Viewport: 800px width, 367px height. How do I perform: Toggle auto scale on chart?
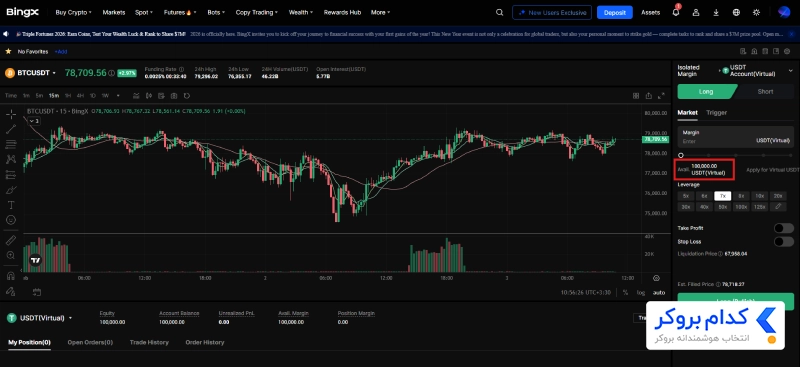pos(659,292)
